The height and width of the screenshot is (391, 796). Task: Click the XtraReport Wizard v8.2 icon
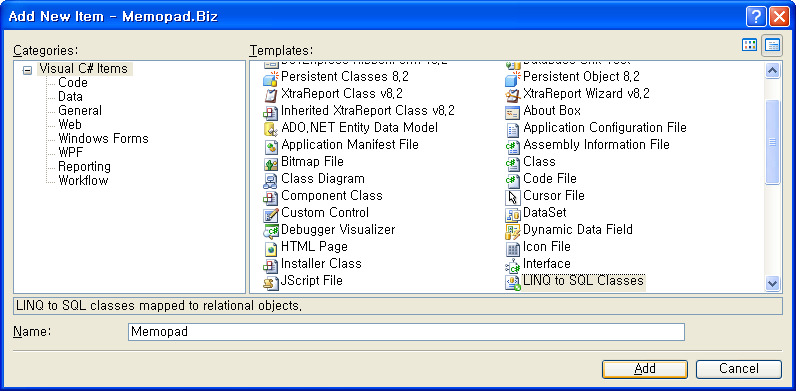coord(513,95)
